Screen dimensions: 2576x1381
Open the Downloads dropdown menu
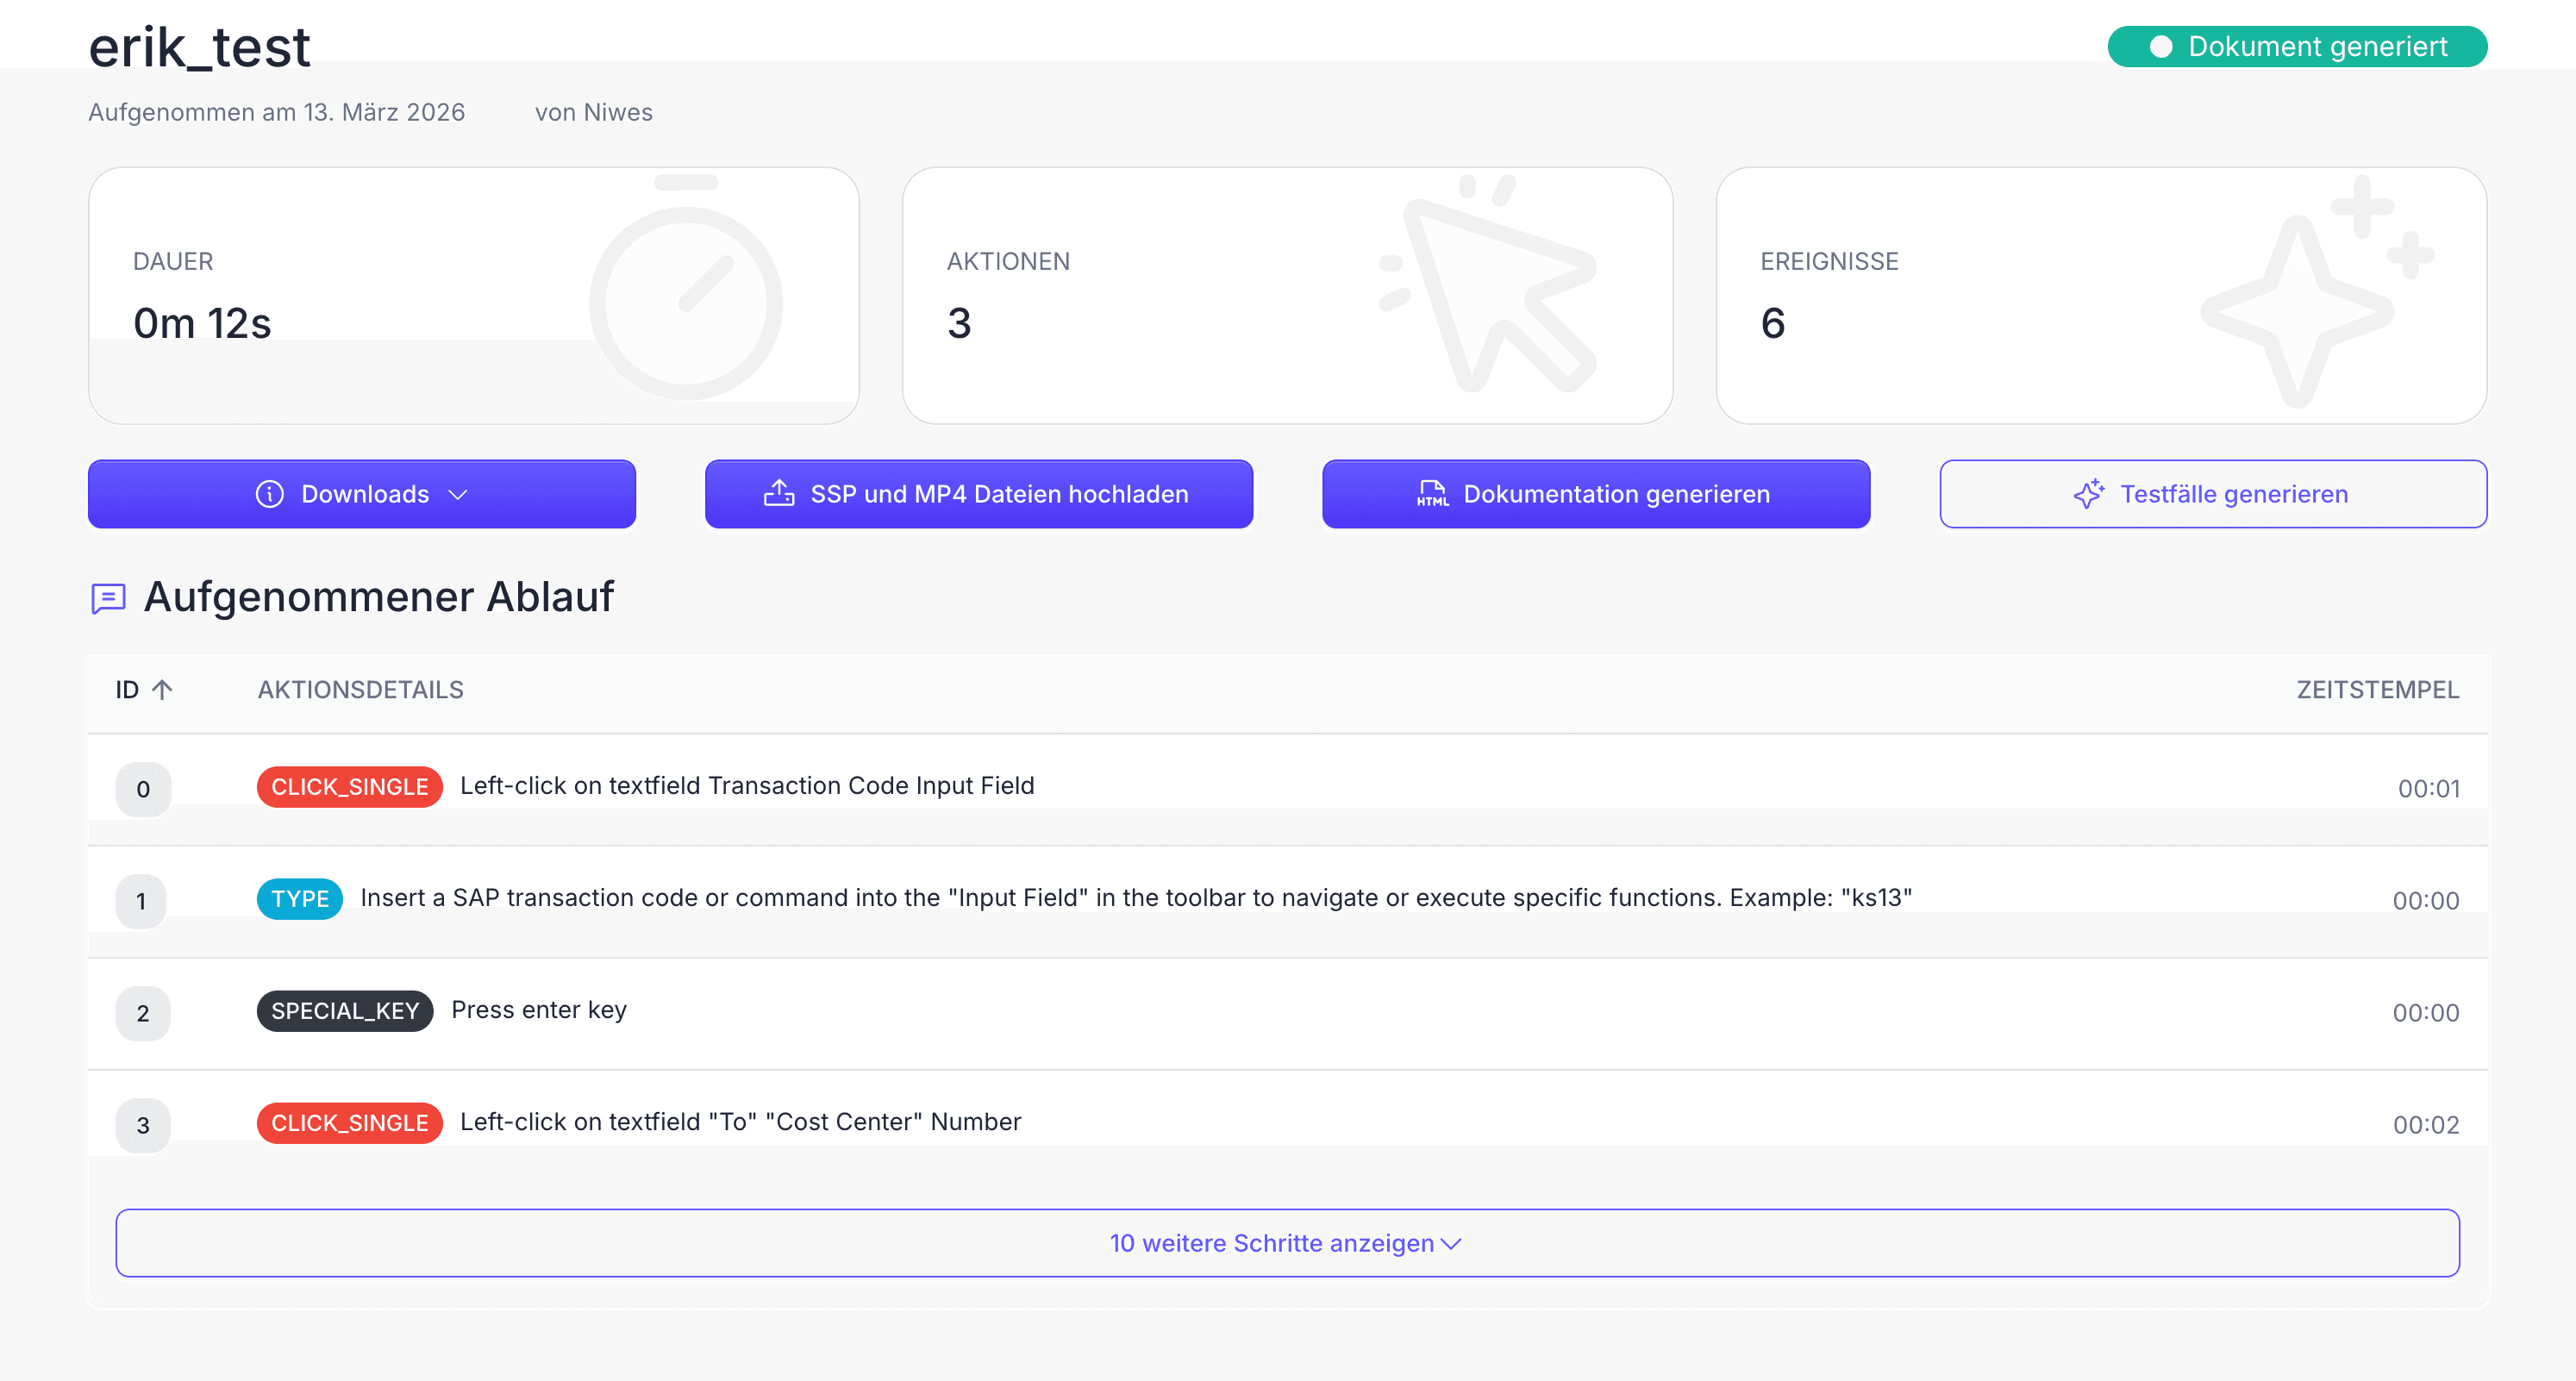(362, 493)
